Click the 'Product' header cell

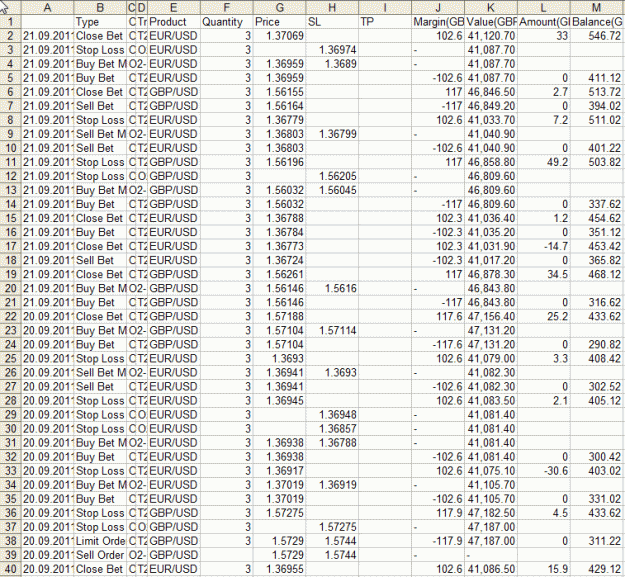click(173, 22)
